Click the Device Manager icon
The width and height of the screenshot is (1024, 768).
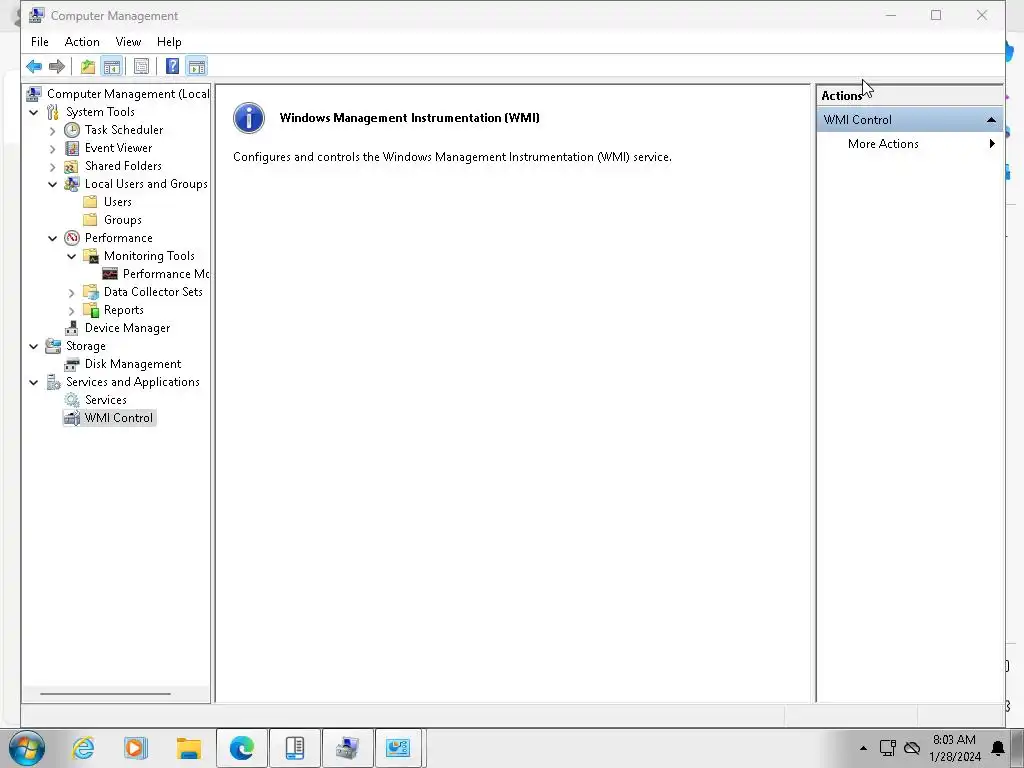point(72,328)
